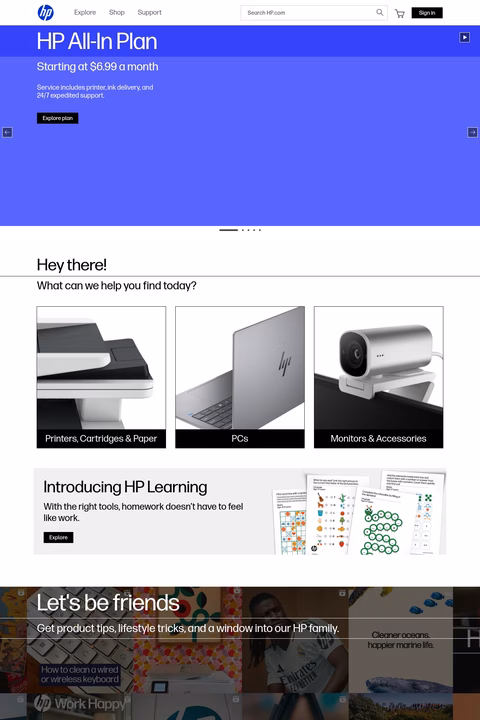The height and width of the screenshot is (720, 480).
Task: Click the 'Let's be friends' heading
Action: [x=108, y=602]
